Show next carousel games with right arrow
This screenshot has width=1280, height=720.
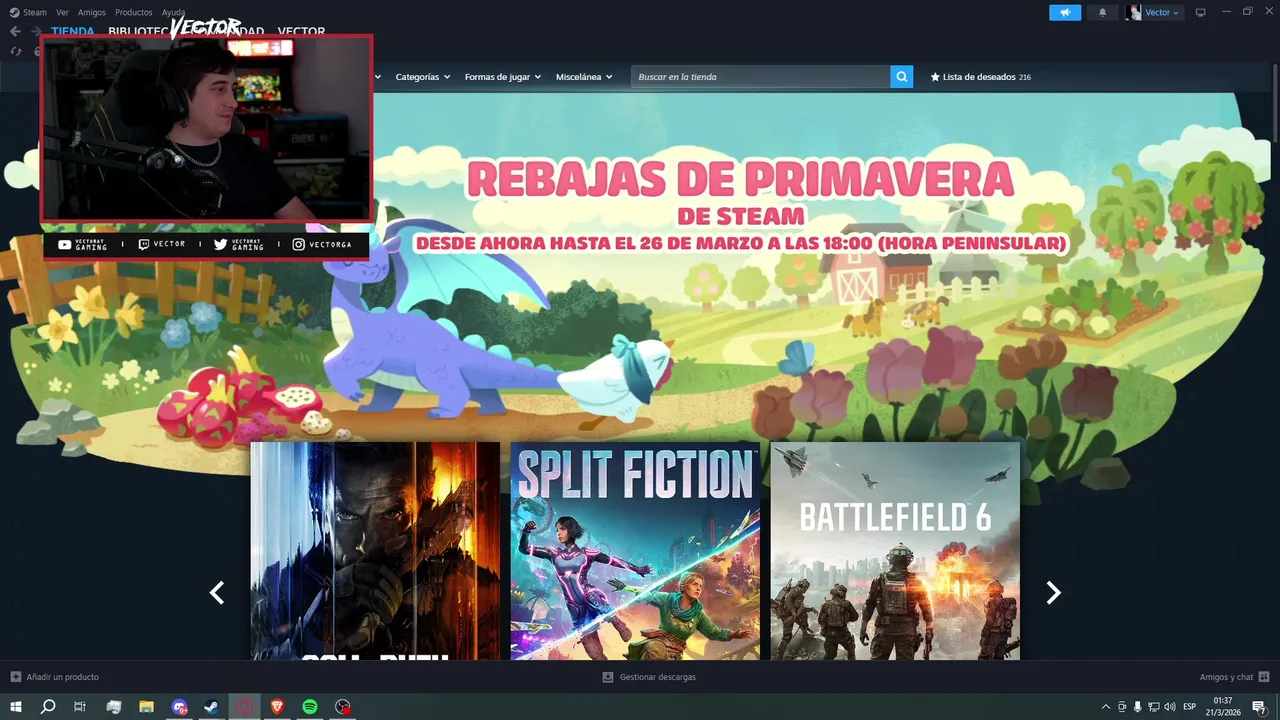point(1053,592)
